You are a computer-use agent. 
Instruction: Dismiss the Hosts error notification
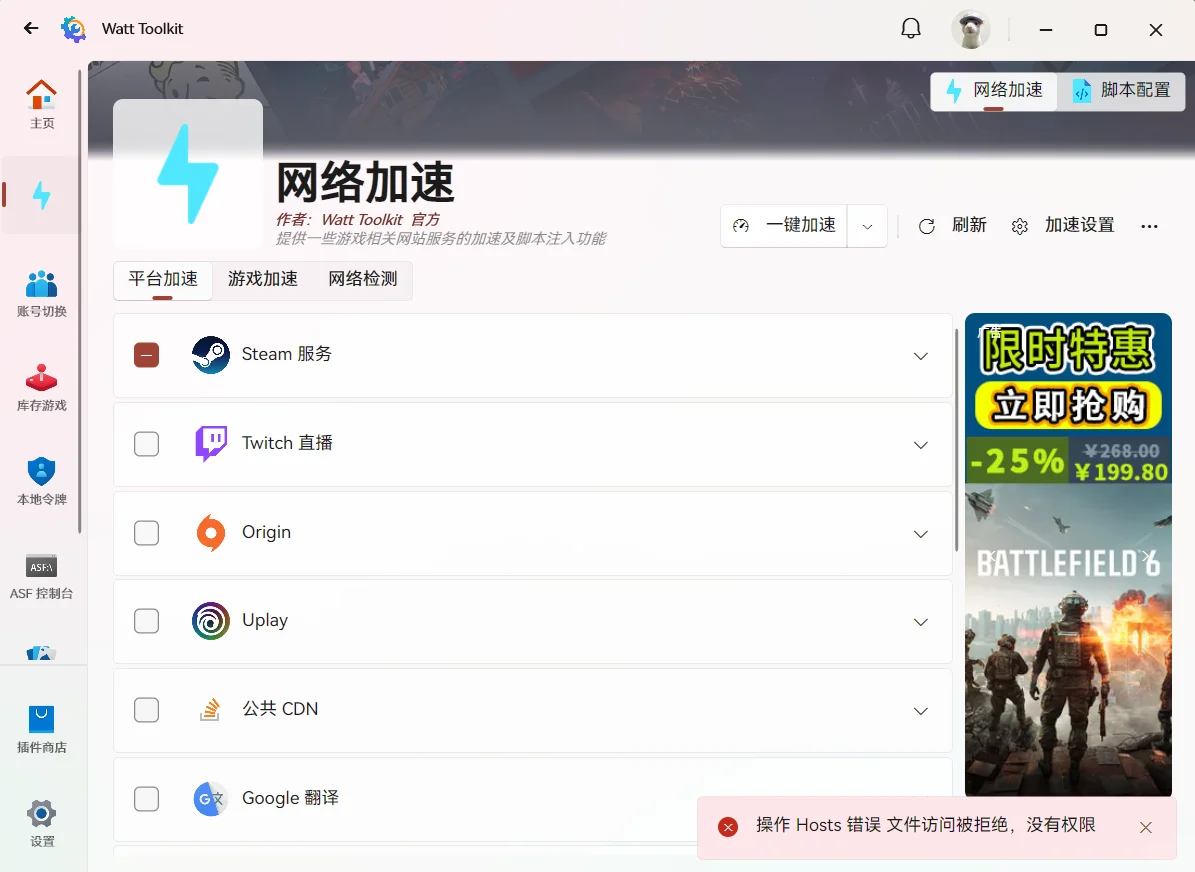[1145, 827]
